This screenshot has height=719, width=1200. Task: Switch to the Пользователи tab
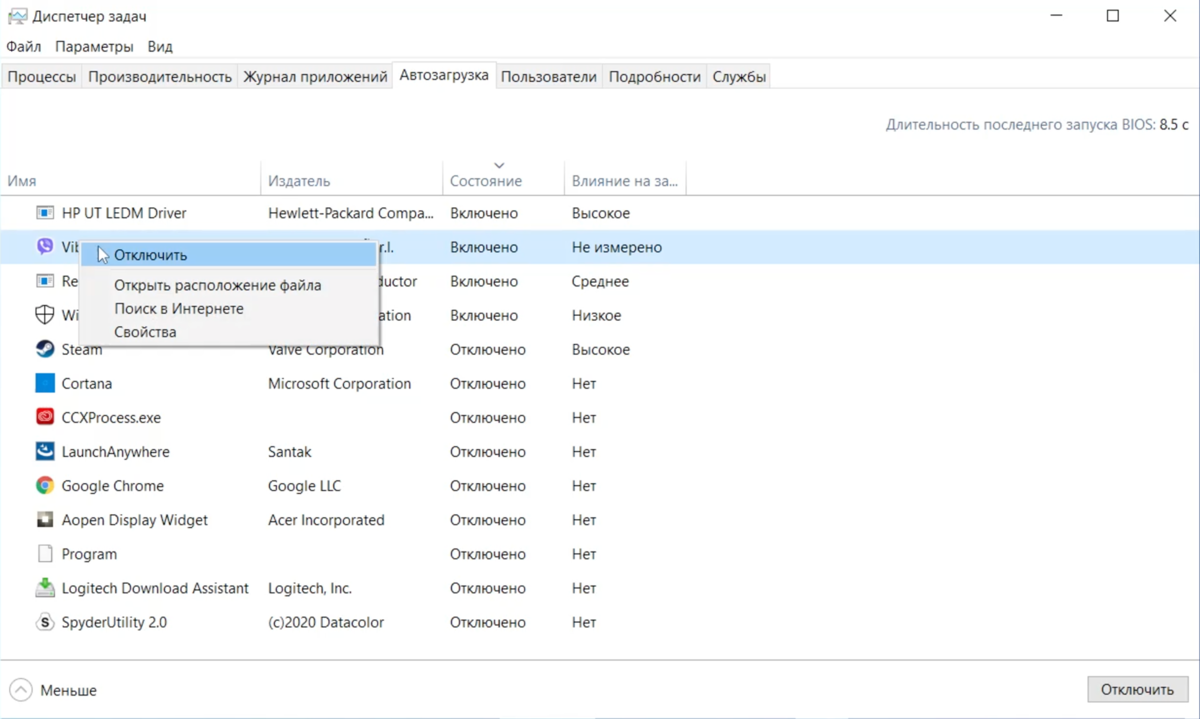[x=549, y=77]
